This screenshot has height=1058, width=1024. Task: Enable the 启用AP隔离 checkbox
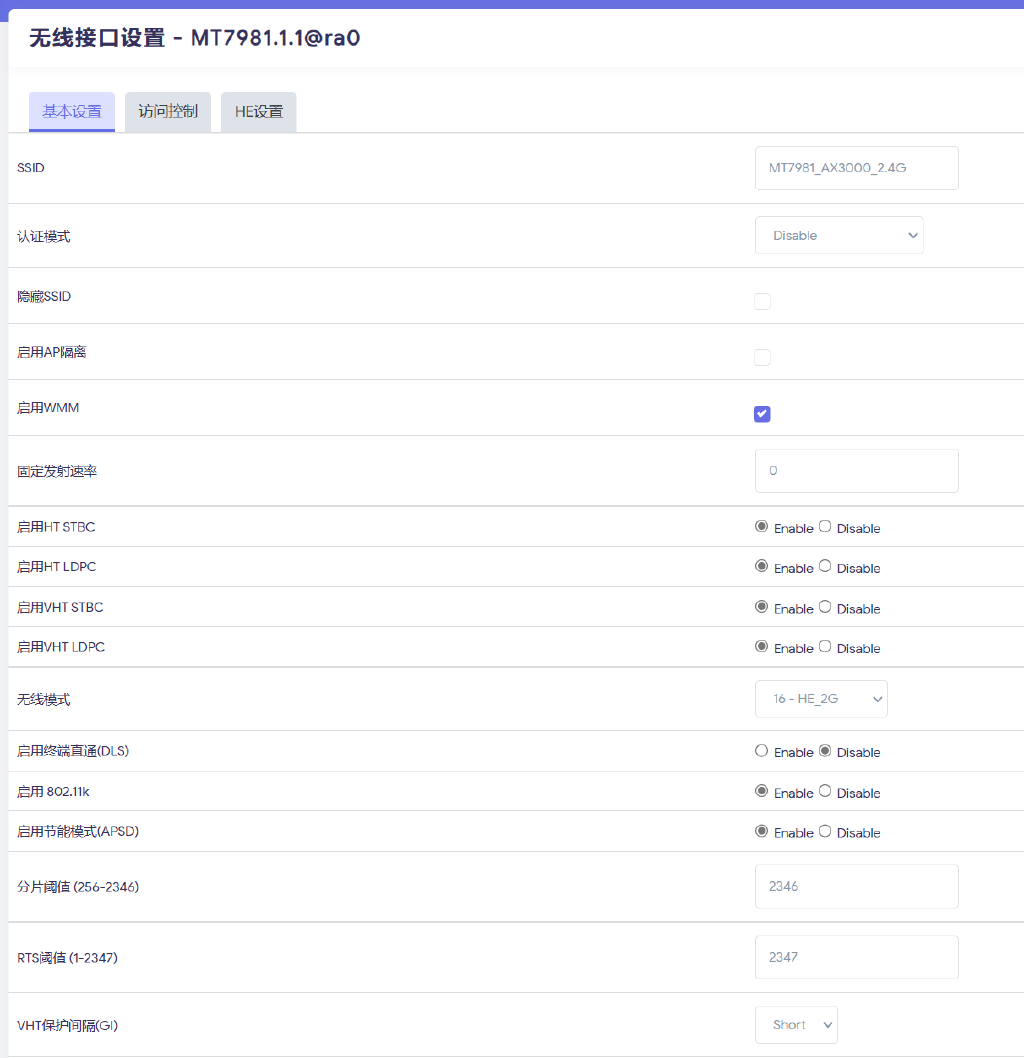[762, 357]
